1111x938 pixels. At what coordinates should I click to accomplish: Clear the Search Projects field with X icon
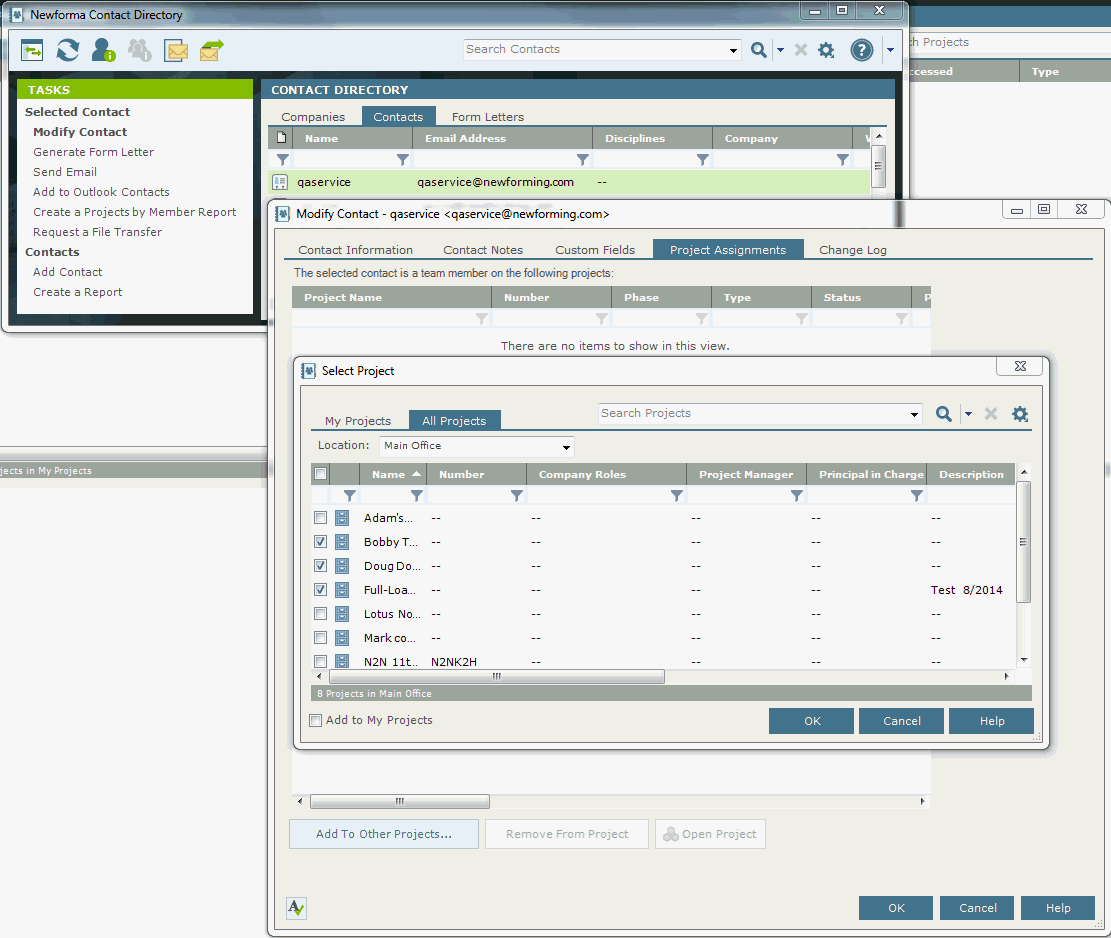click(x=991, y=414)
